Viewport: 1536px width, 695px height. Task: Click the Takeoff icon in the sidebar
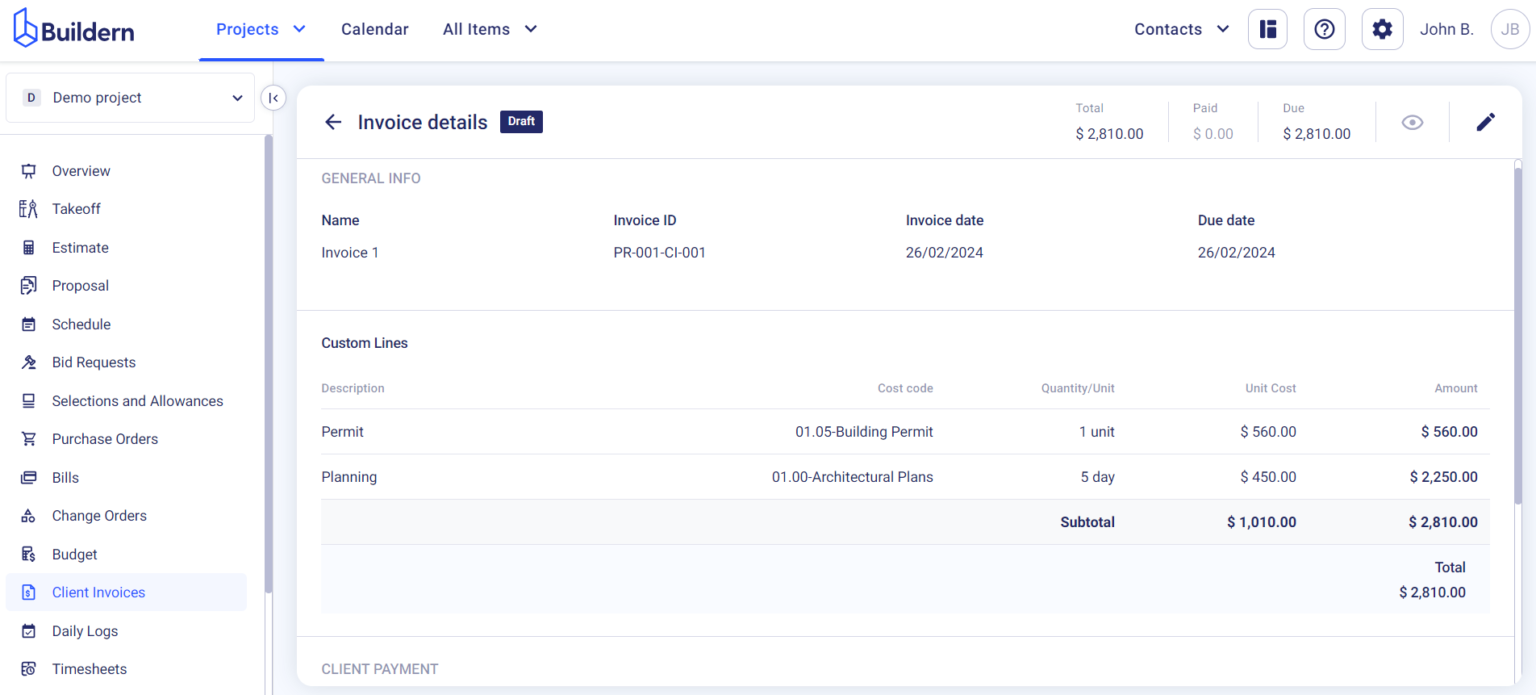[29, 209]
